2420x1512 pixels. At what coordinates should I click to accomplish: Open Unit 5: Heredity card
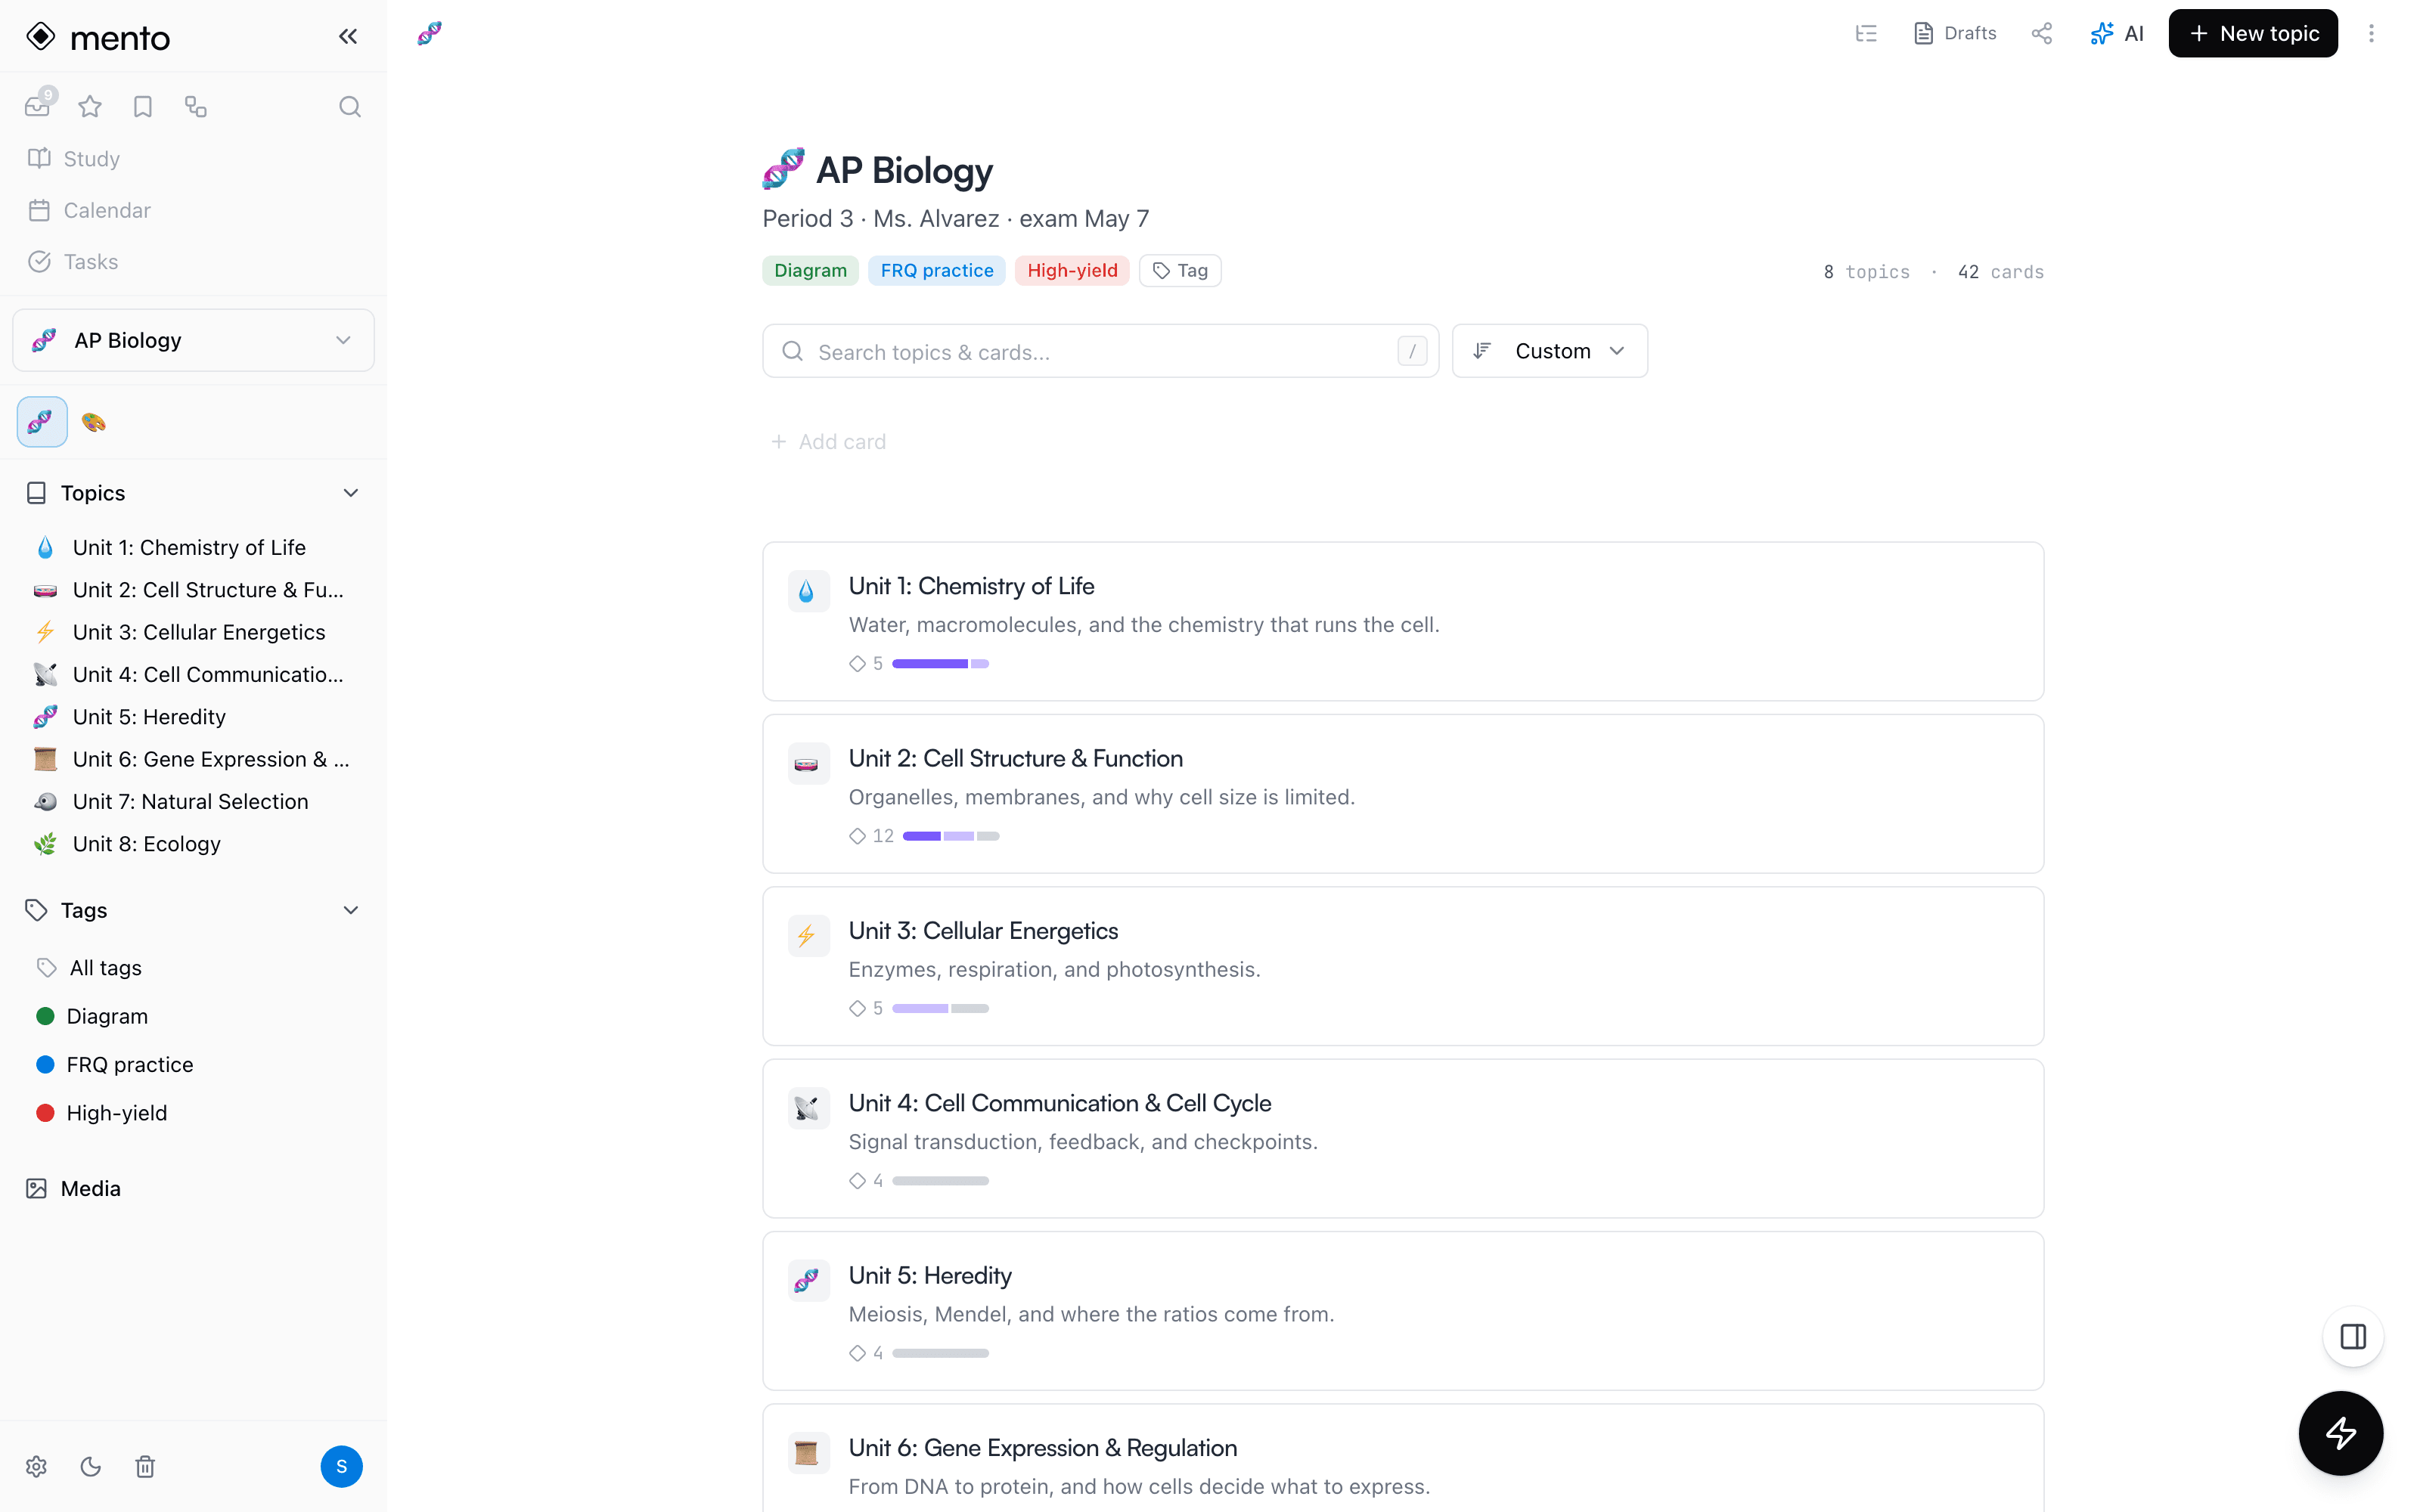[1402, 1310]
